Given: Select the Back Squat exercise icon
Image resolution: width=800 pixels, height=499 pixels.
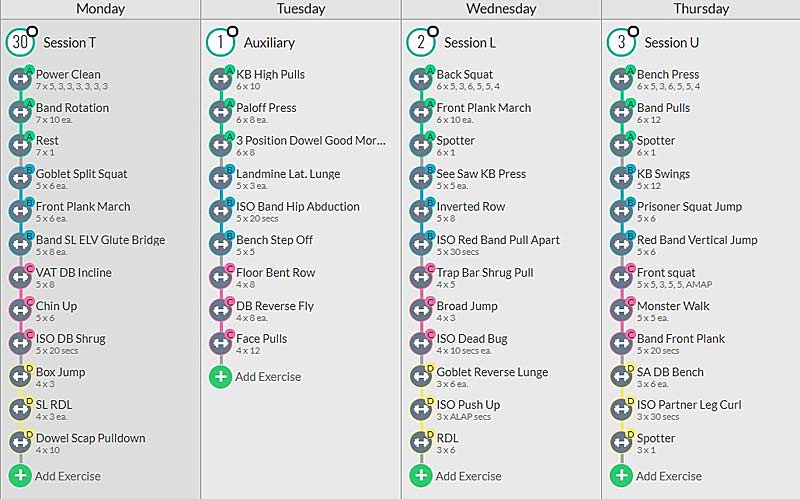Looking at the screenshot, I should pyautogui.click(x=421, y=79).
